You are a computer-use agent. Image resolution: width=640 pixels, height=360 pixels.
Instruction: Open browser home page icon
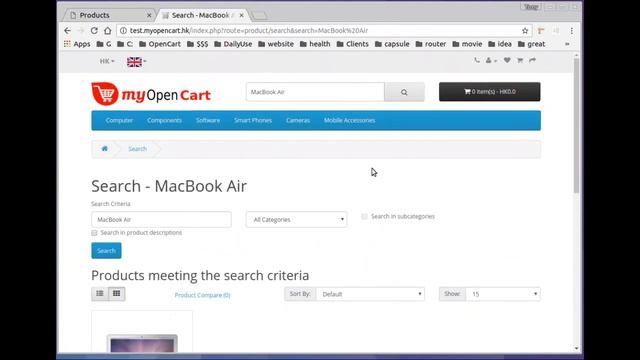pos(107,31)
